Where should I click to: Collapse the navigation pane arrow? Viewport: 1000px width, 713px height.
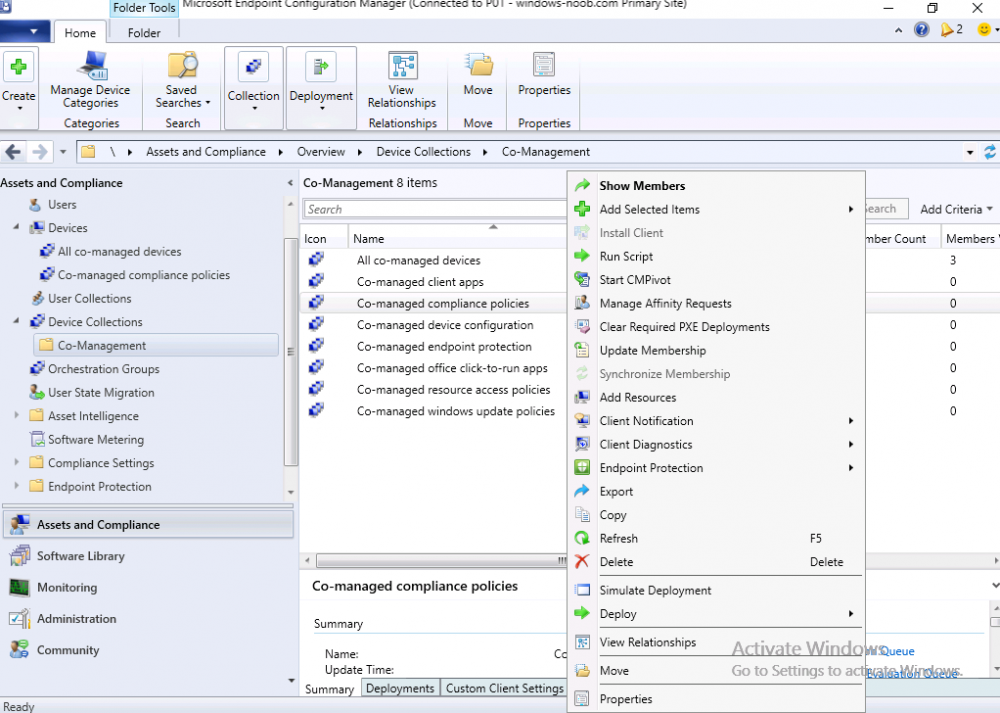coord(290,183)
